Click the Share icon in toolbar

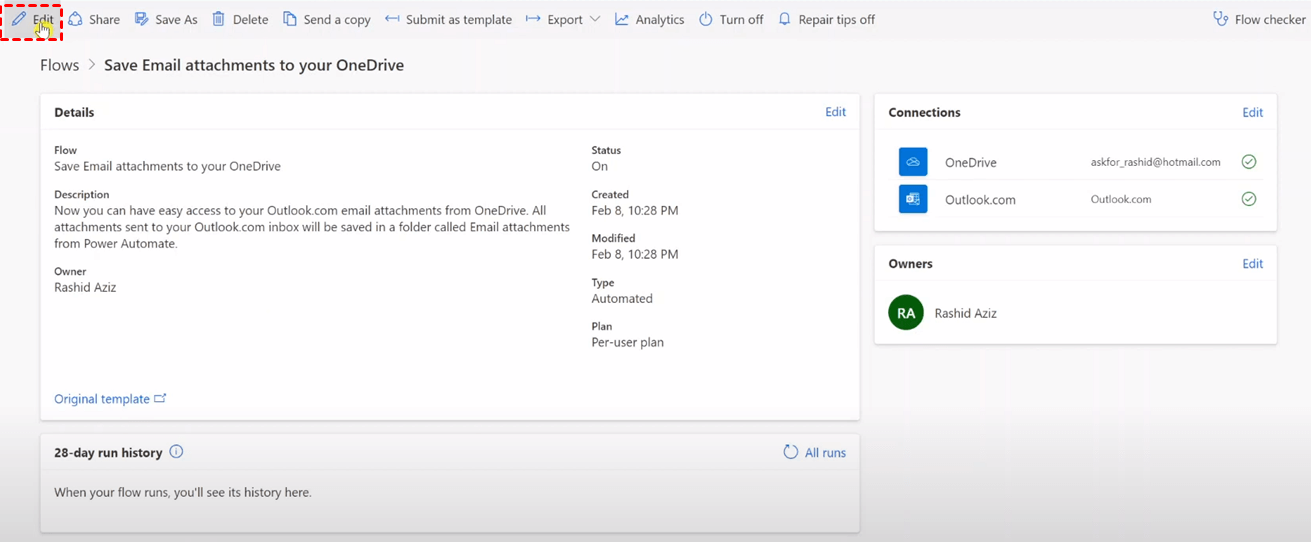76,19
